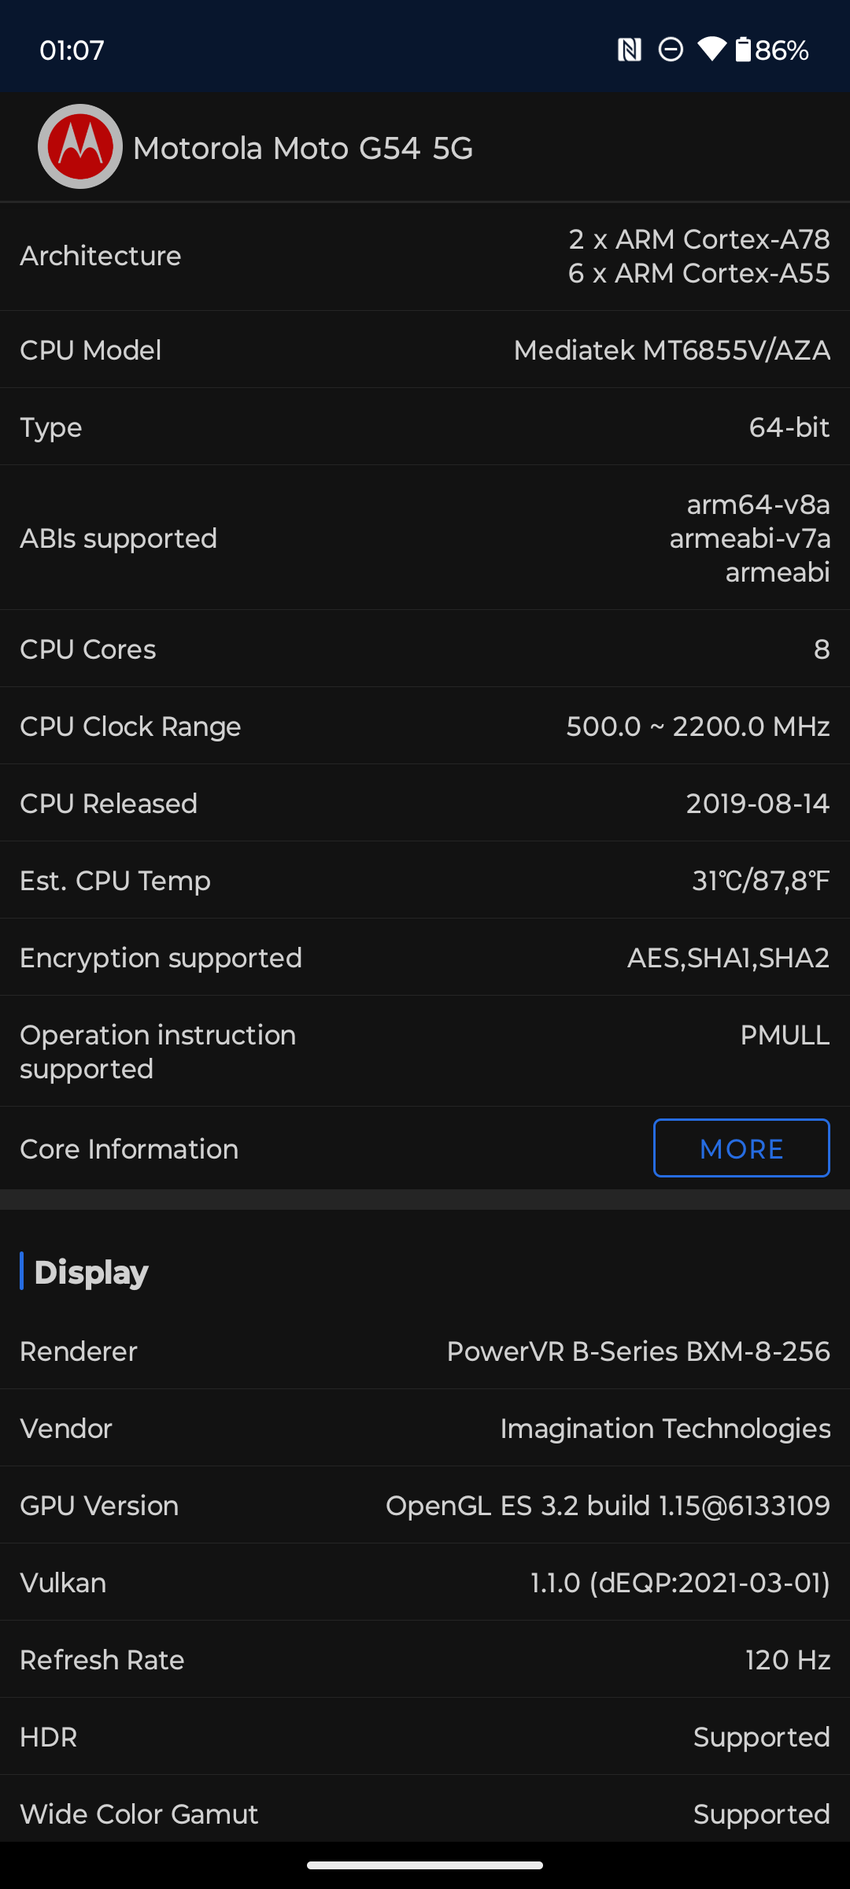Tap the Do Not Disturb status icon
850x1889 pixels.
[671, 50]
